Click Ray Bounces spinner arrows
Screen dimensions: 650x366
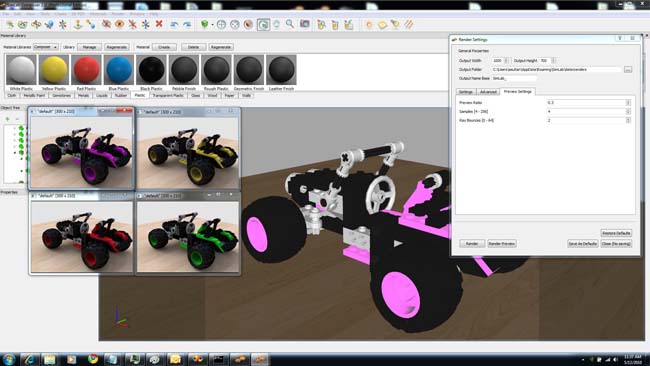tap(628, 120)
